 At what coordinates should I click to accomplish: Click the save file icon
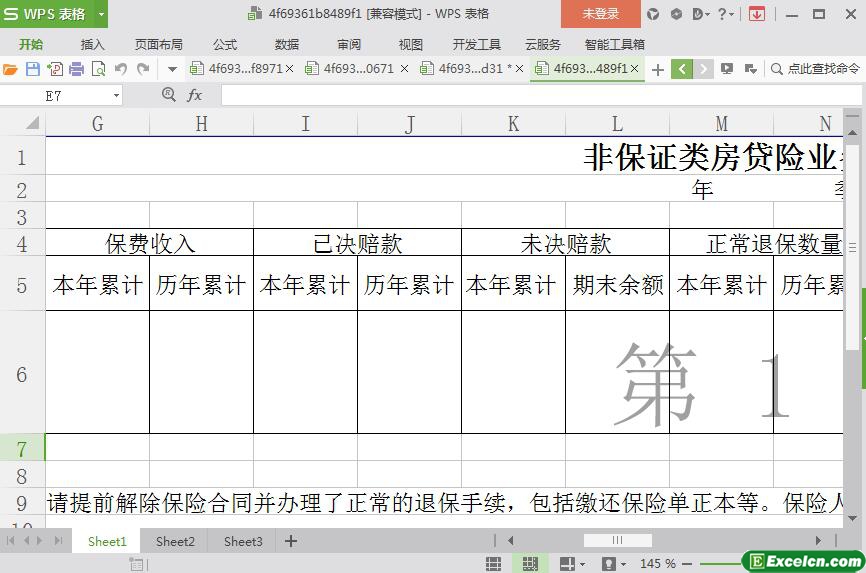[32, 69]
